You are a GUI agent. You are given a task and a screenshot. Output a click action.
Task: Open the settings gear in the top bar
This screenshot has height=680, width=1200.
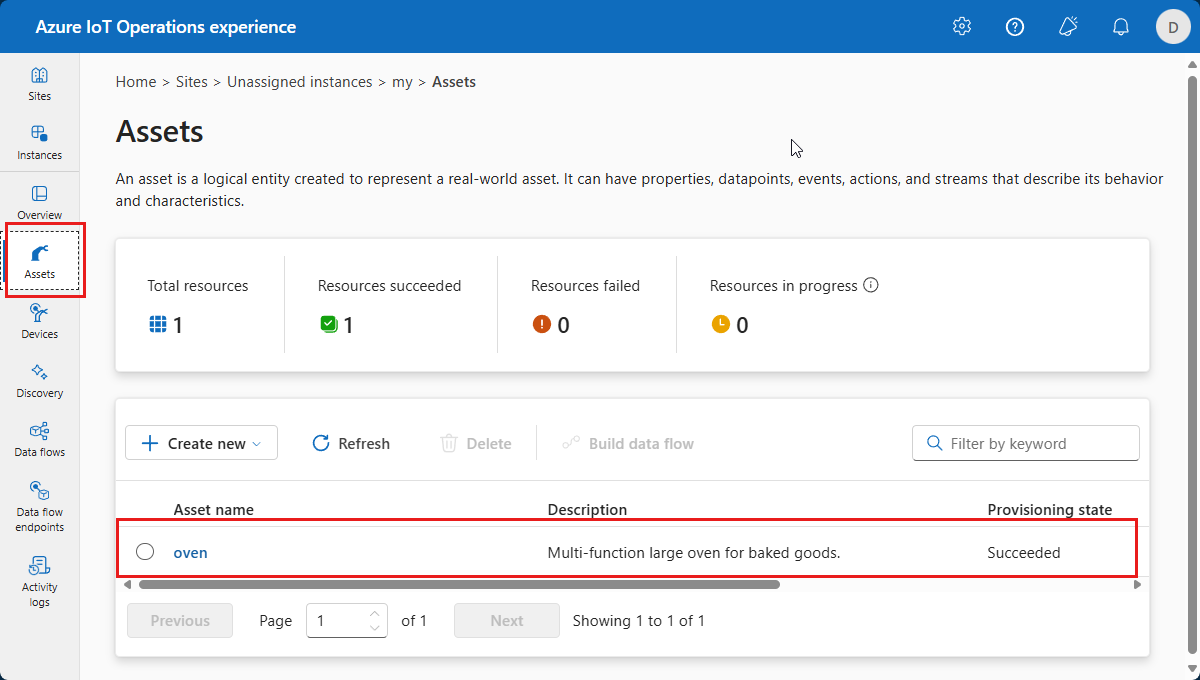coord(961,26)
